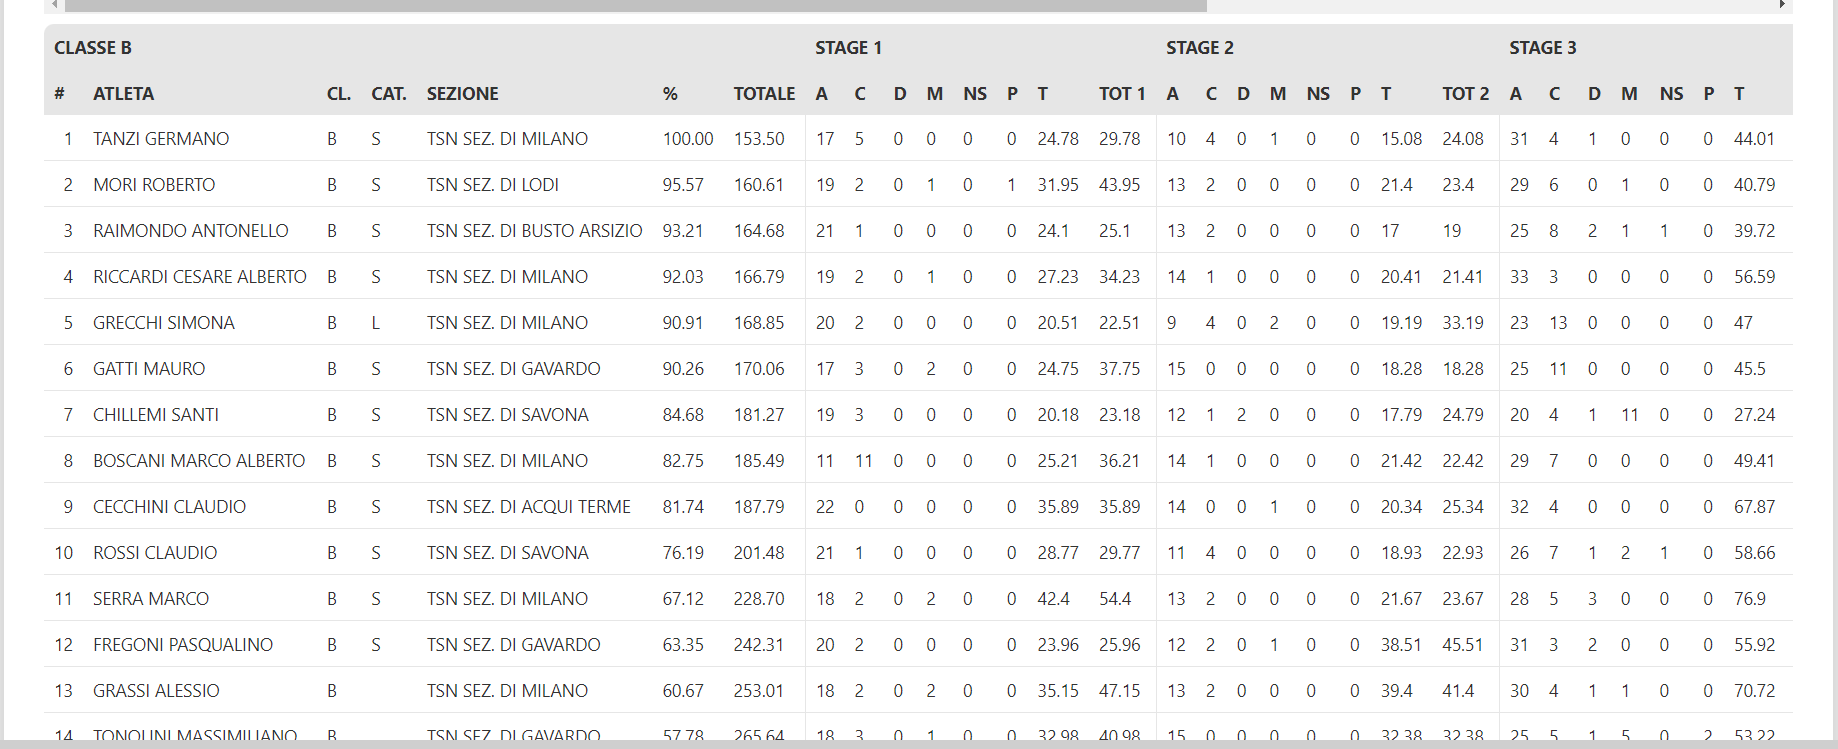Image resolution: width=1838 pixels, height=749 pixels.
Task: Click the CAT. column header
Action: coord(388,94)
